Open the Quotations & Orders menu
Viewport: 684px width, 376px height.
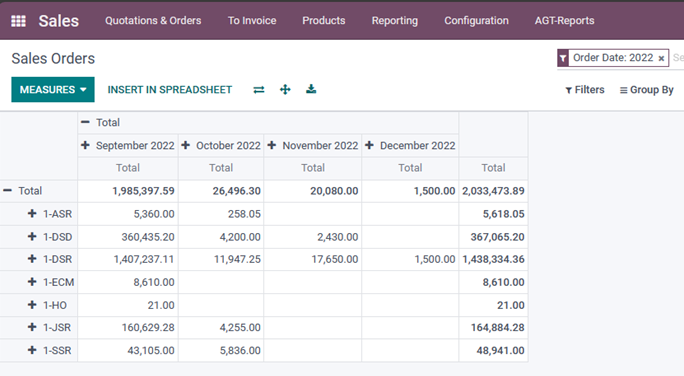pos(153,21)
